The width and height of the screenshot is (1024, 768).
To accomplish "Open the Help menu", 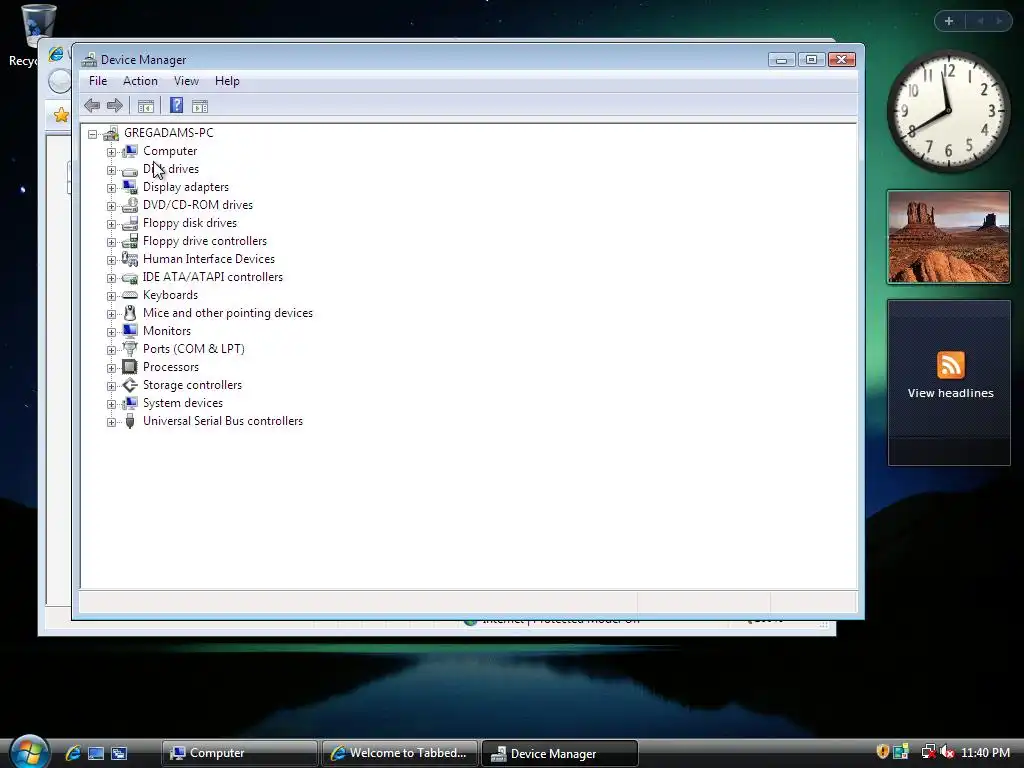I will 227,81.
